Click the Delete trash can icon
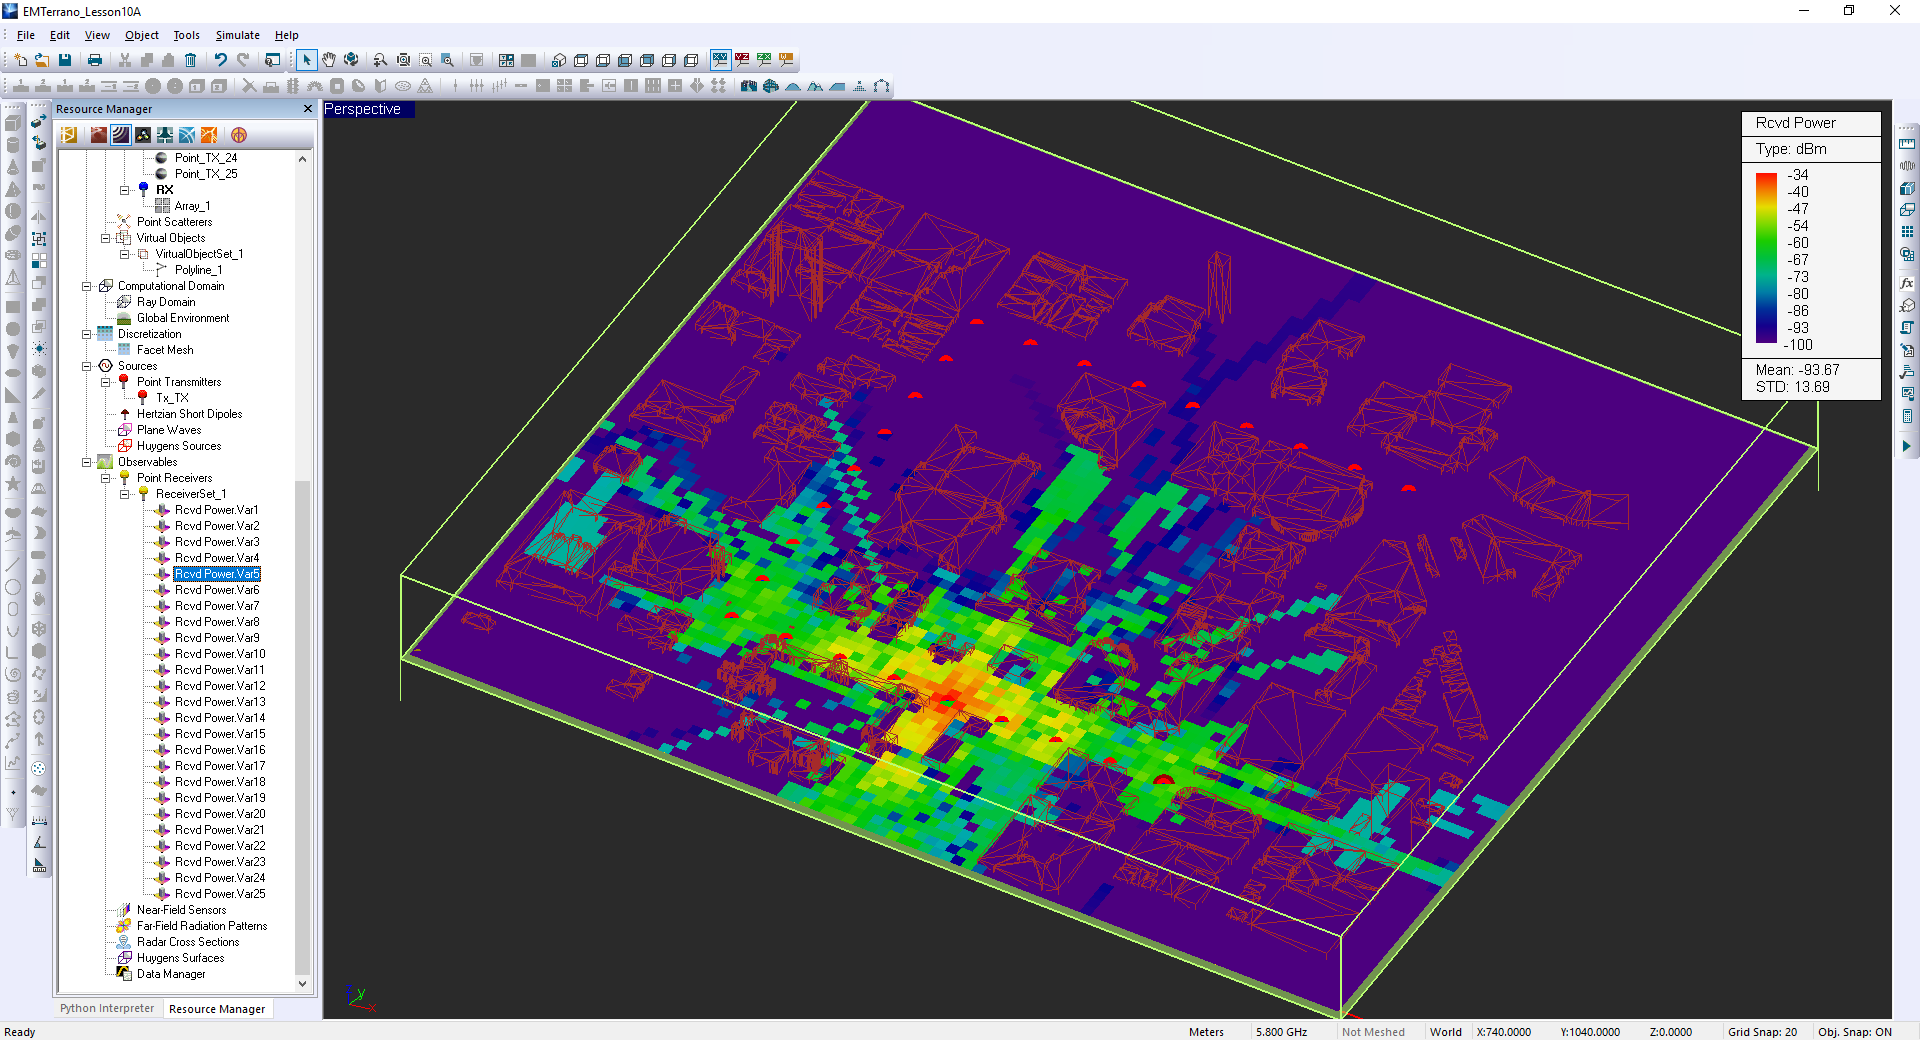1920x1040 pixels. 190,60
